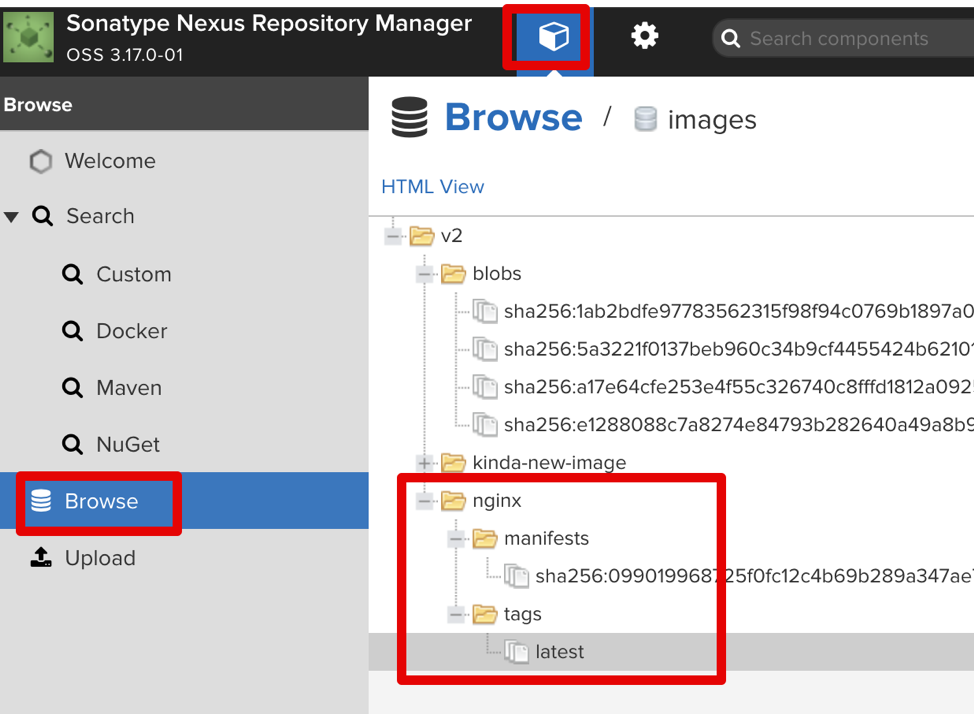Open NuGet search

[128, 444]
